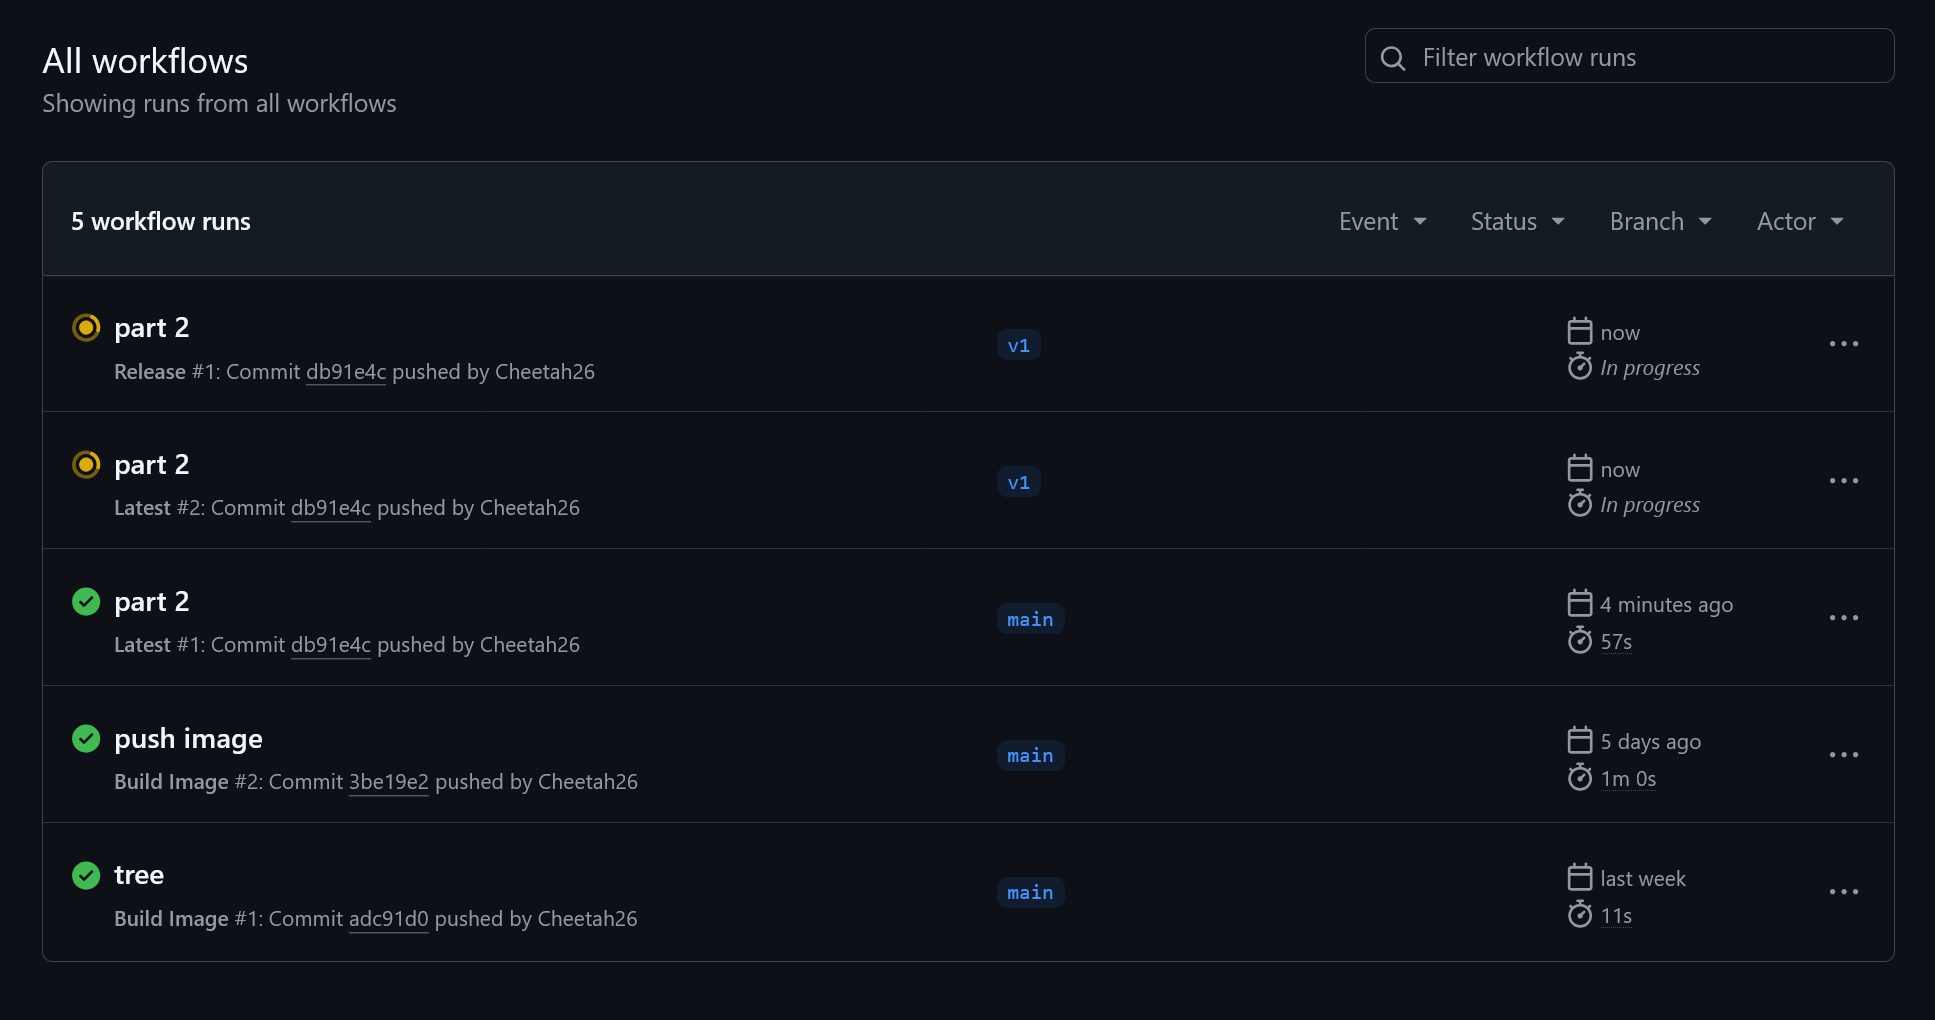1935x1020 pixels.
Task: Open the kebab menu on the 'tree' run row
Action: tap(1844, 891)
